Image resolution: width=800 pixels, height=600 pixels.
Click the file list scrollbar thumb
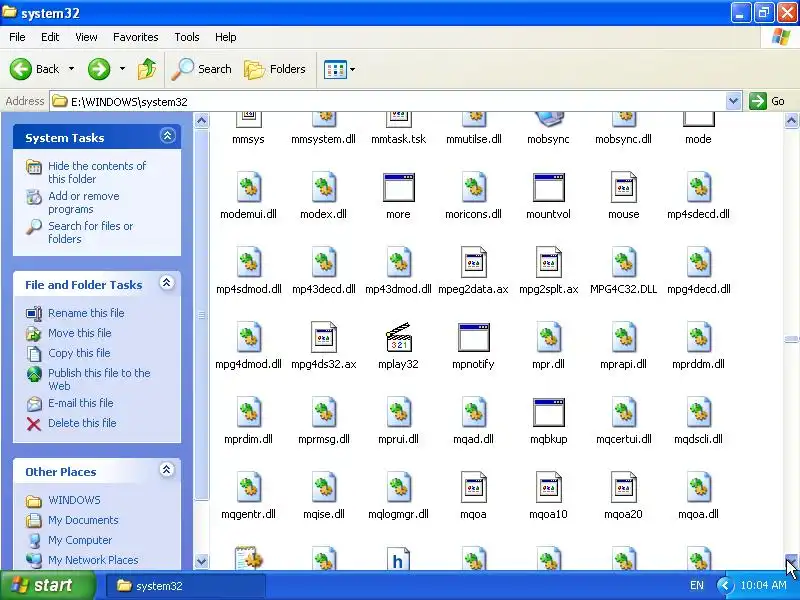click(791, 339)
